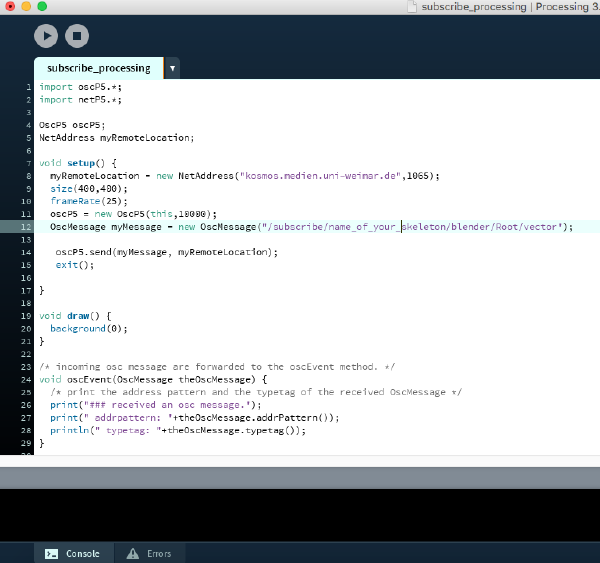This screenshot has height=563, width=600.
Task: Minimize the window using the yellow button
Action: pyautogui.click(x=25, y=7)
